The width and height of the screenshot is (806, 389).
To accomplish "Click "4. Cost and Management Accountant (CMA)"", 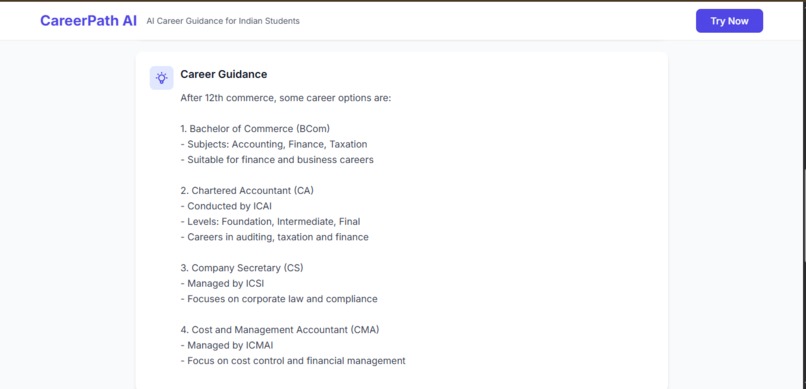I will pyautogui.click(x=280, y=329).
